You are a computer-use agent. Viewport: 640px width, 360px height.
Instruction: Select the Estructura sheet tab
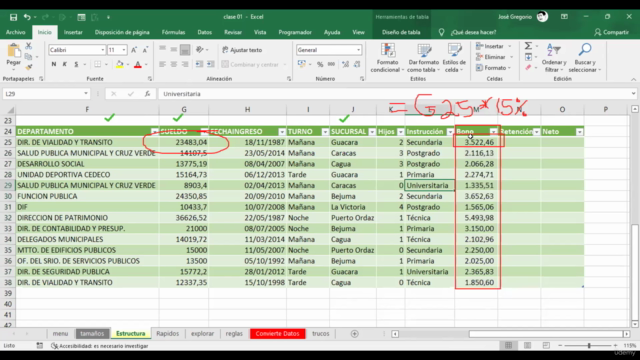pos(131,334)
